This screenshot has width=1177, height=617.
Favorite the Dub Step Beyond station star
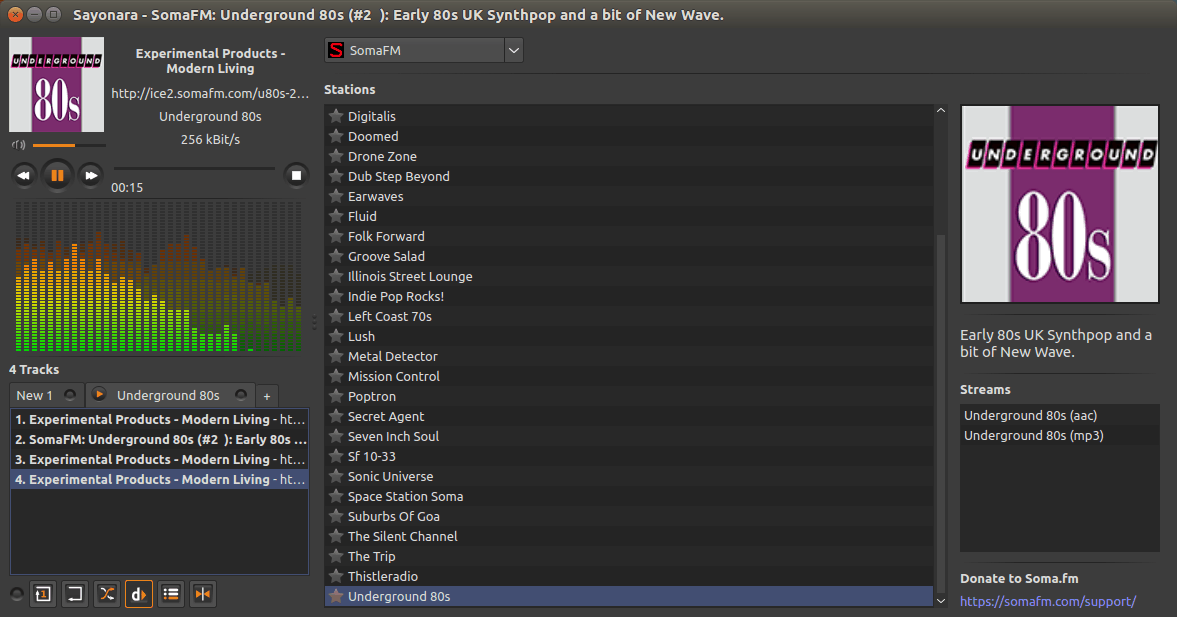336,176
